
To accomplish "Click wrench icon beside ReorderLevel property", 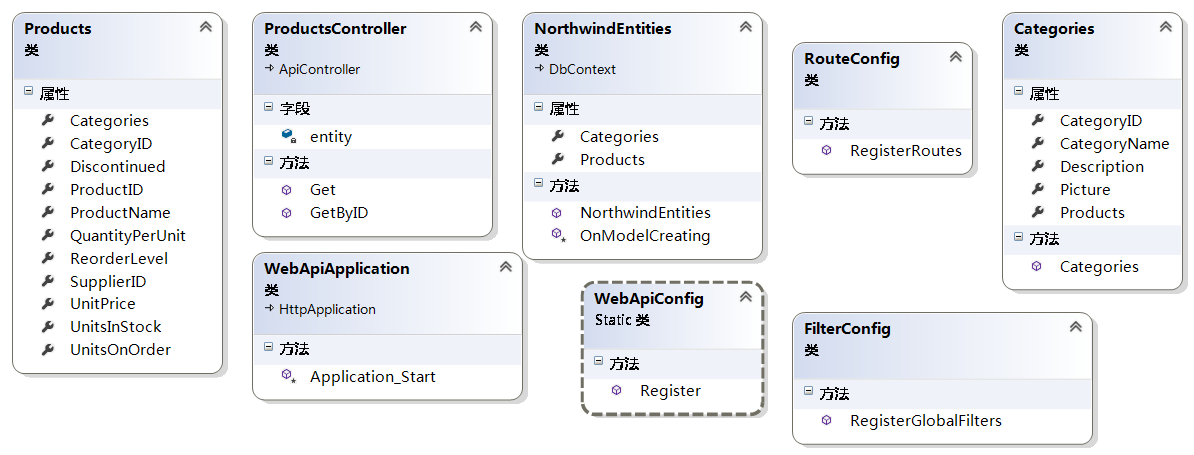I will tap(48, 257).
